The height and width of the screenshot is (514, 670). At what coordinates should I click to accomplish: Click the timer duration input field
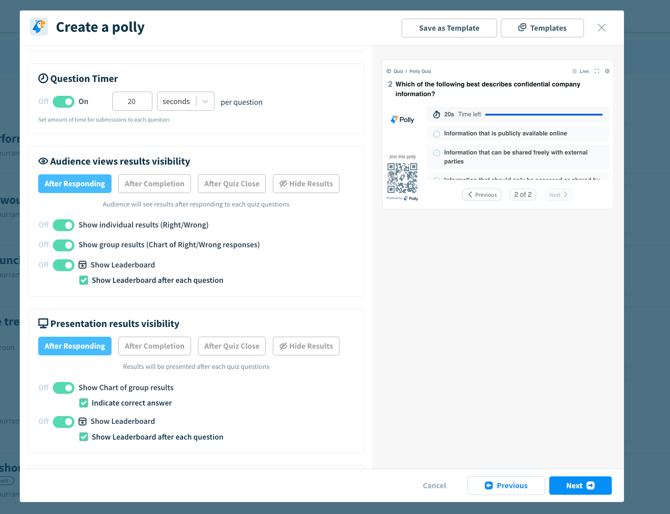pos(132,102)
